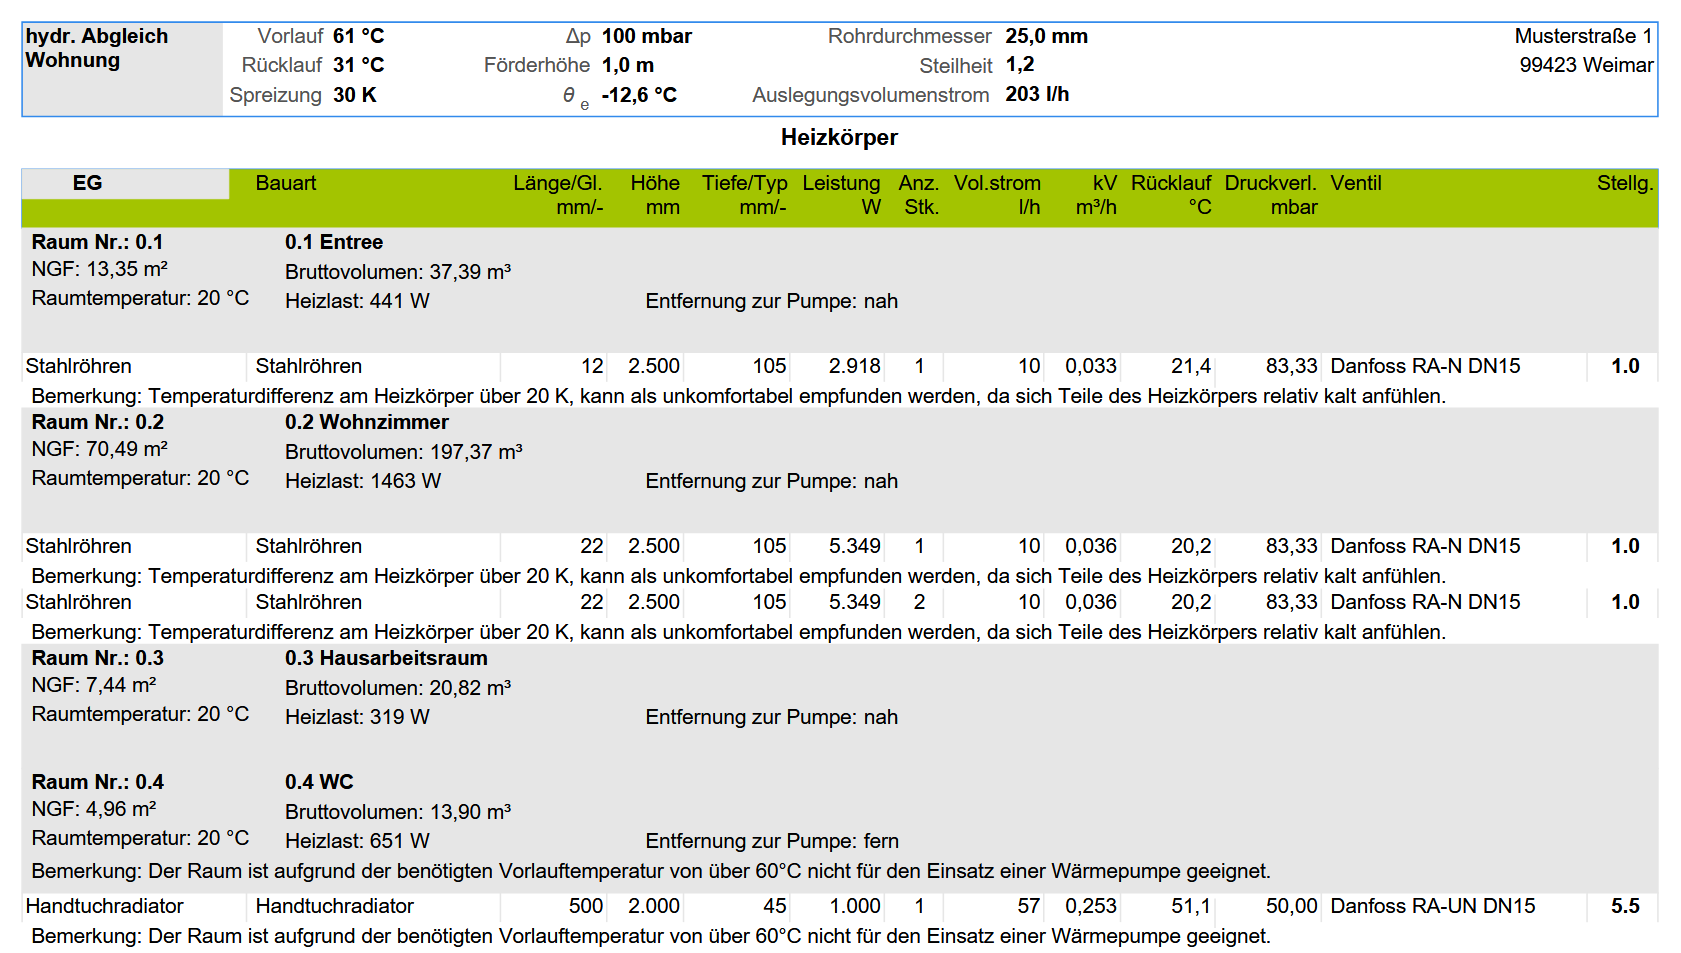This screenshot has width=1681, height=953.
Task: Select the EG floor tab
Action: 88,183
